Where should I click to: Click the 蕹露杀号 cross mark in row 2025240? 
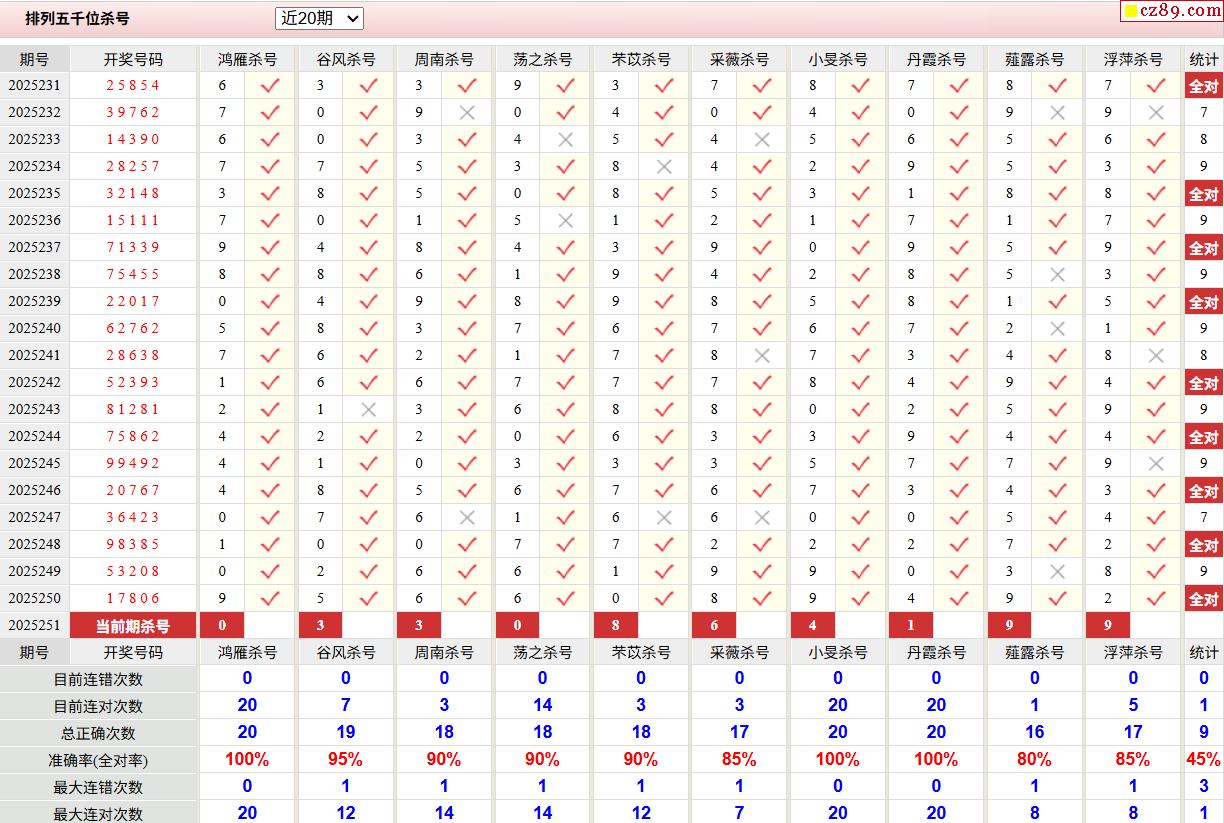[x=1057, y=329]
